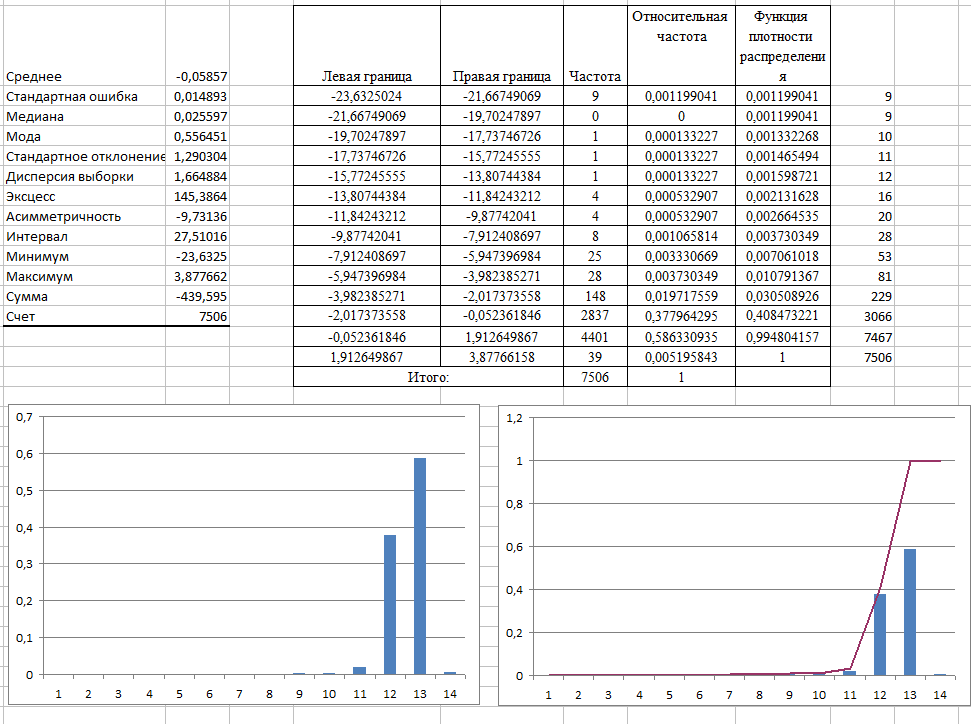
Task: Click the "Счет" label cell
Action: point(21,317)
